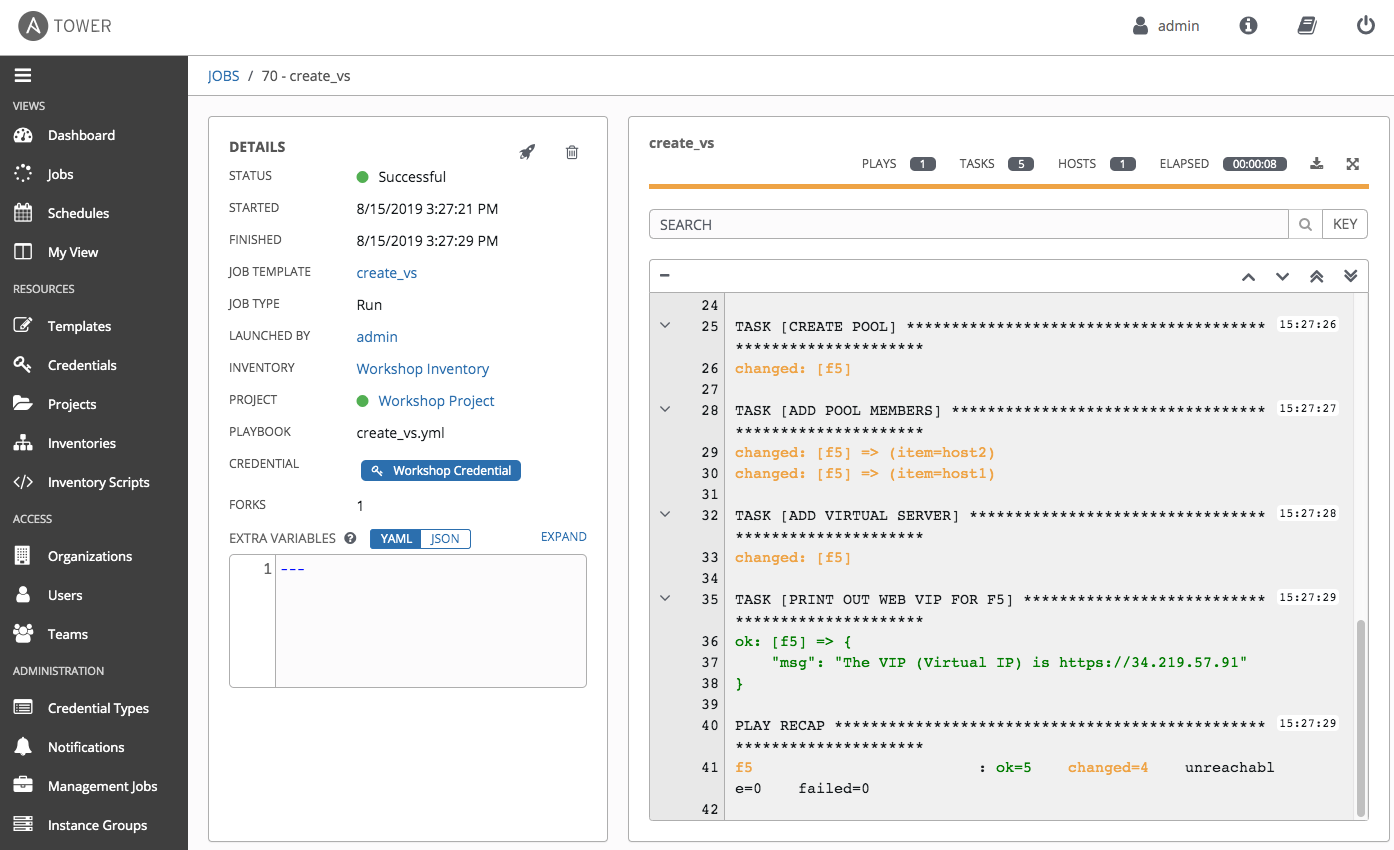Click the Organizations building icon
The height and width of the screenshot is (850, 1394).
[23, 556]
